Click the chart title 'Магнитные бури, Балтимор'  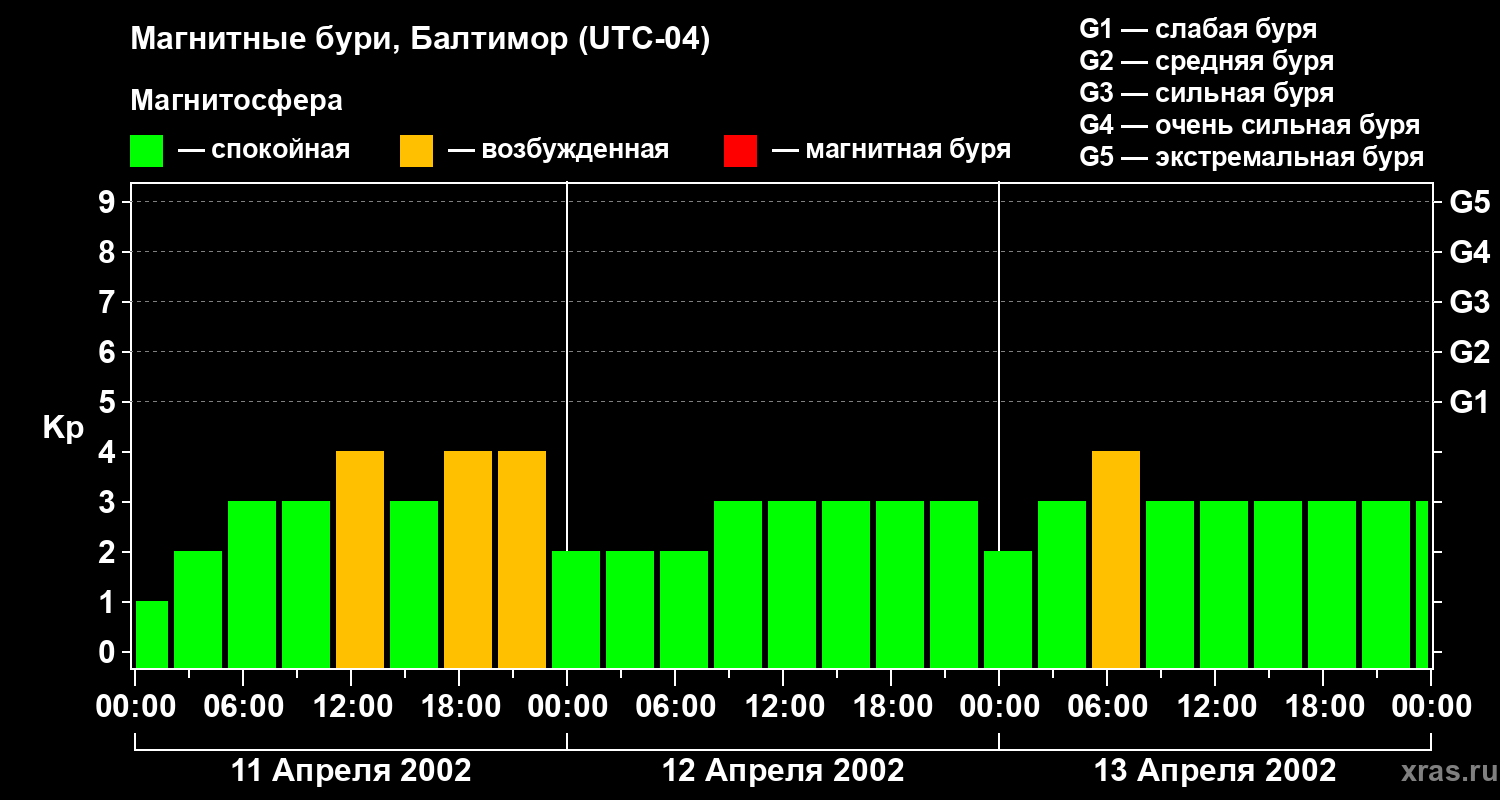click(x=420, y=40)
